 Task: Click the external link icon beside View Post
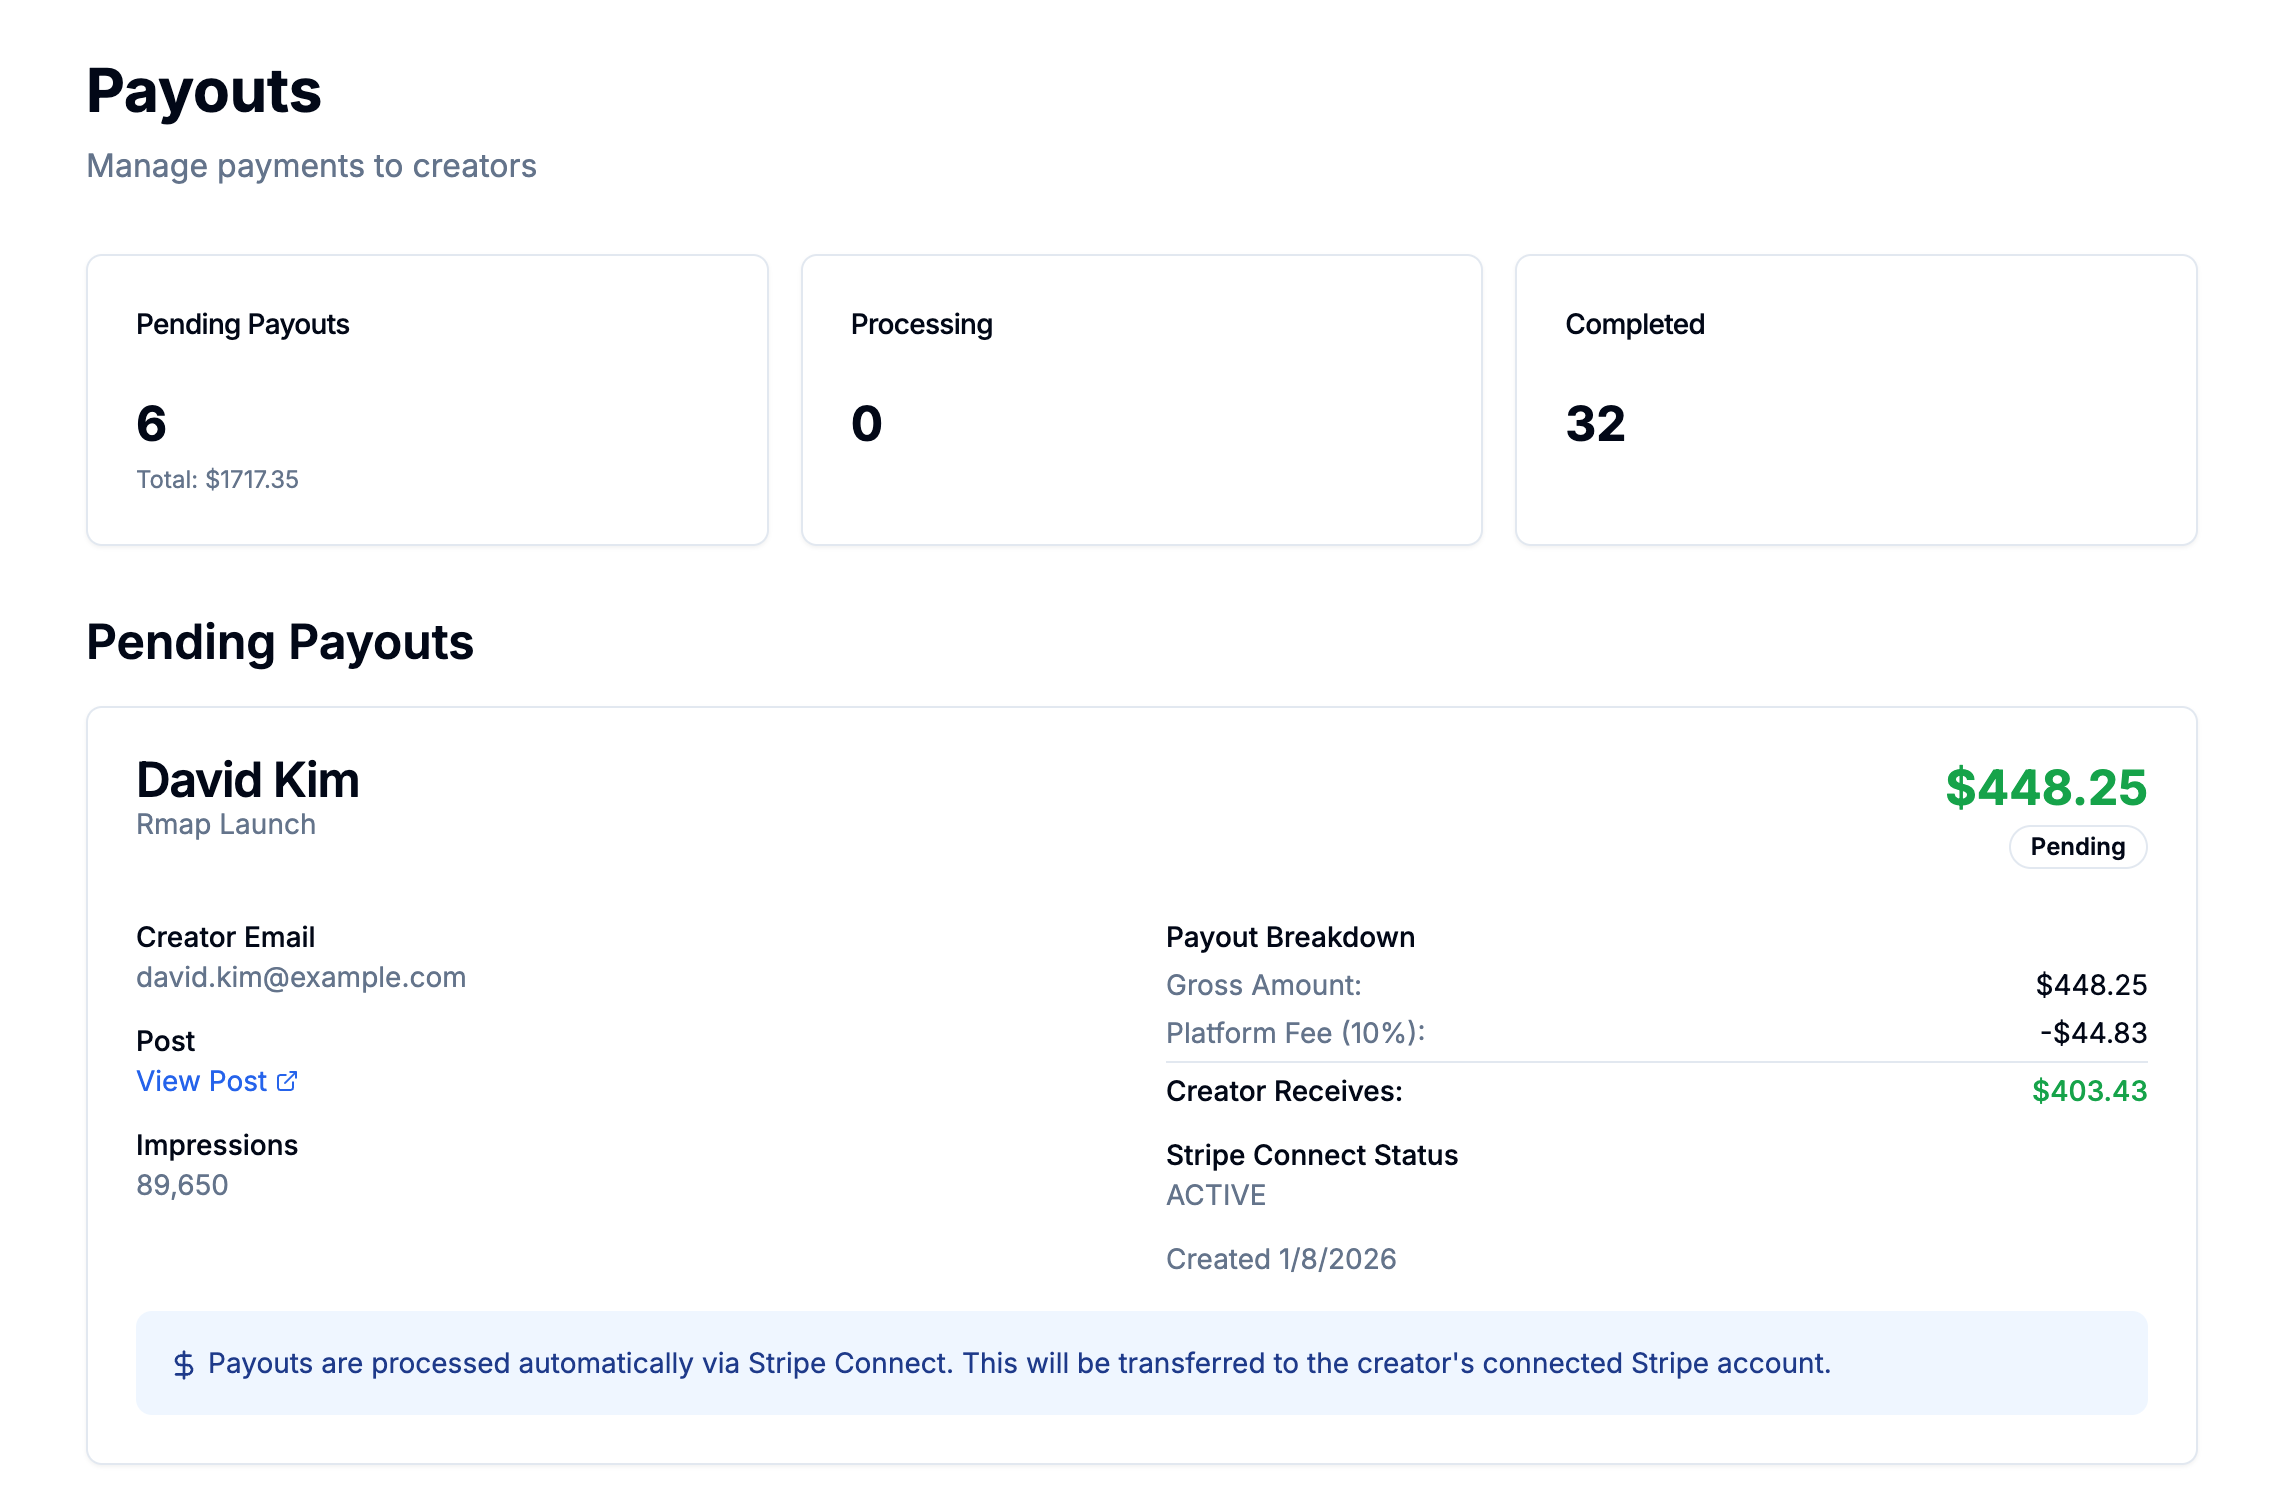click(x=287, y=1081)
